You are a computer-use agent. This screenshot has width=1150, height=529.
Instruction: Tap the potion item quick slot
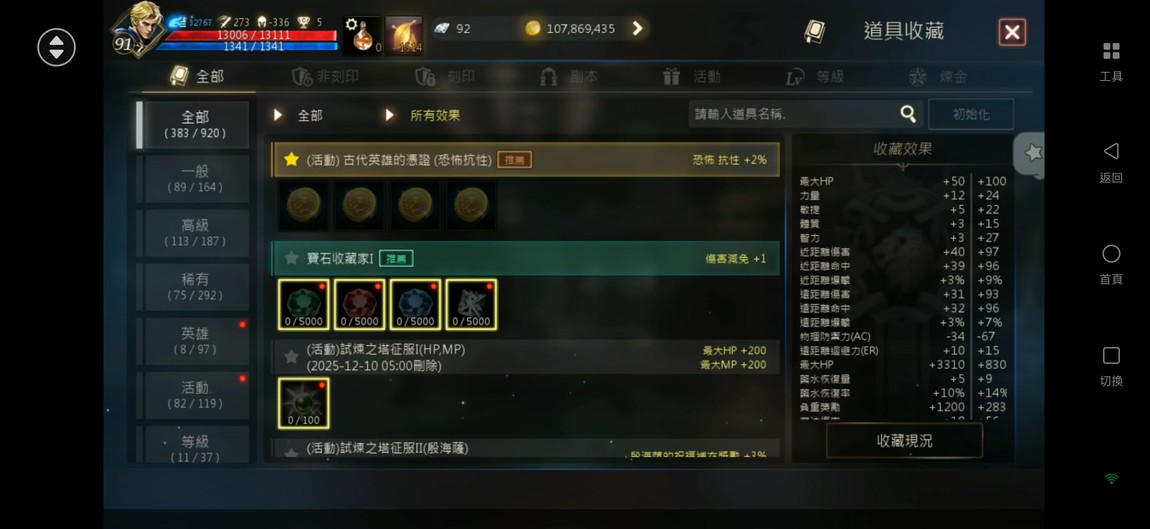click(x=362, y=35)
